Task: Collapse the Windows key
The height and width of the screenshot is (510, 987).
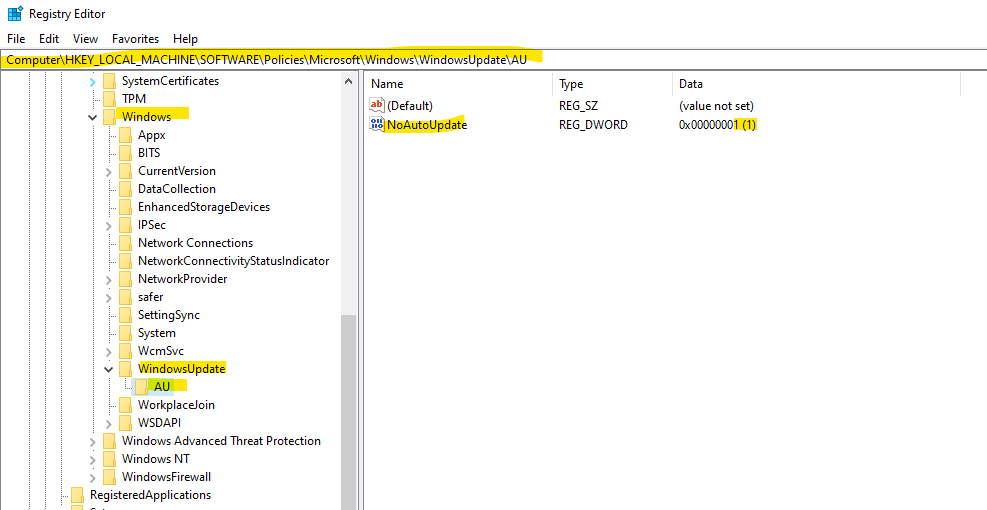Action: (93, 117)
